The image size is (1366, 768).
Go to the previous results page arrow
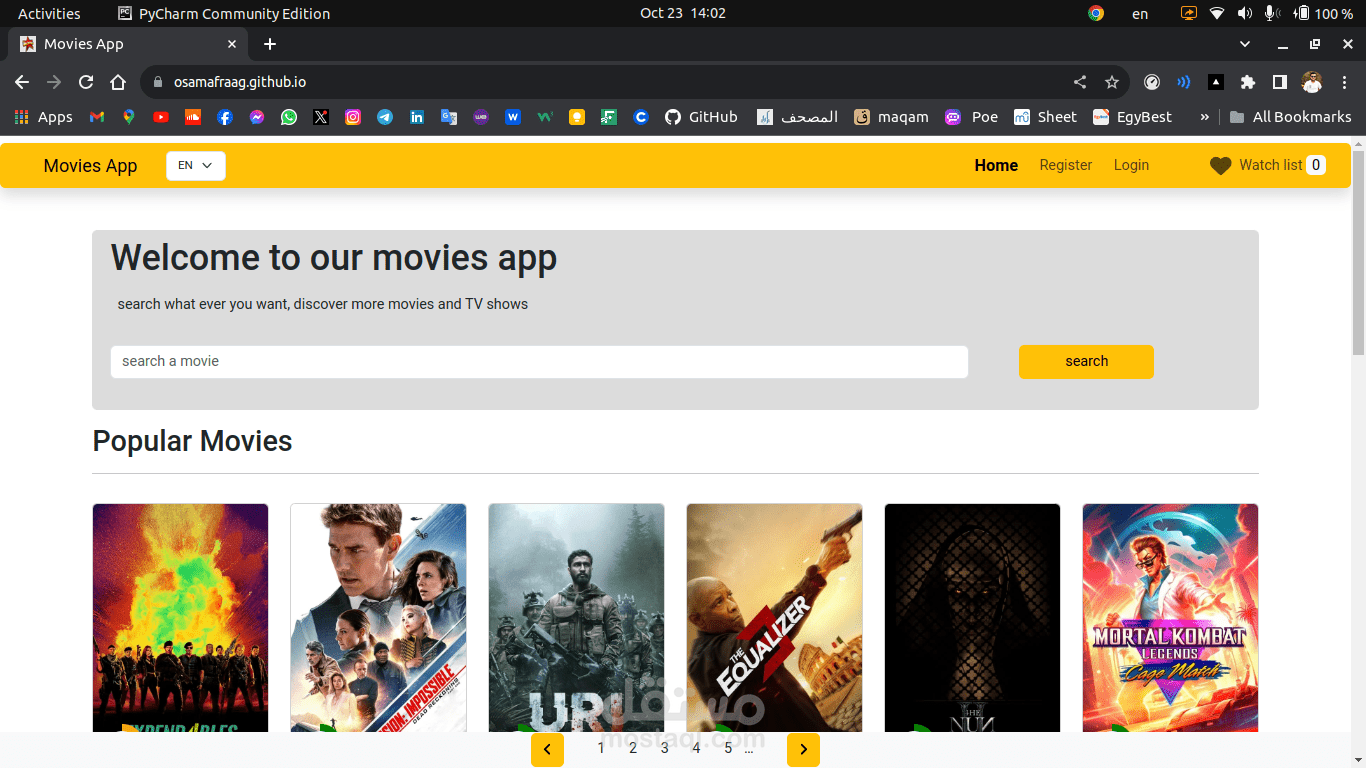point(547,750)
